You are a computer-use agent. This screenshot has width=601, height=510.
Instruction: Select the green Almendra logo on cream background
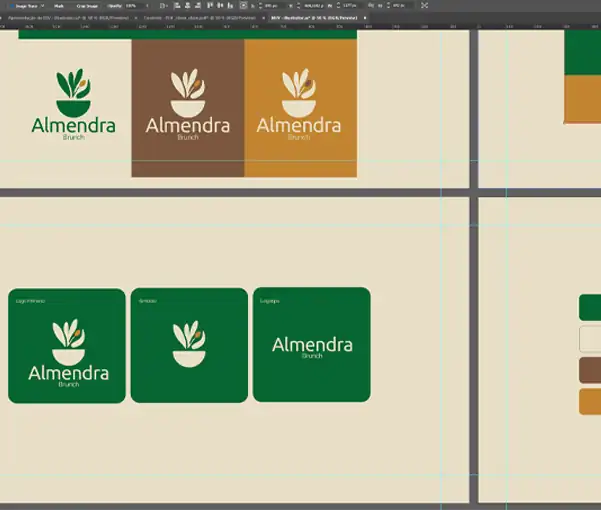74,104
